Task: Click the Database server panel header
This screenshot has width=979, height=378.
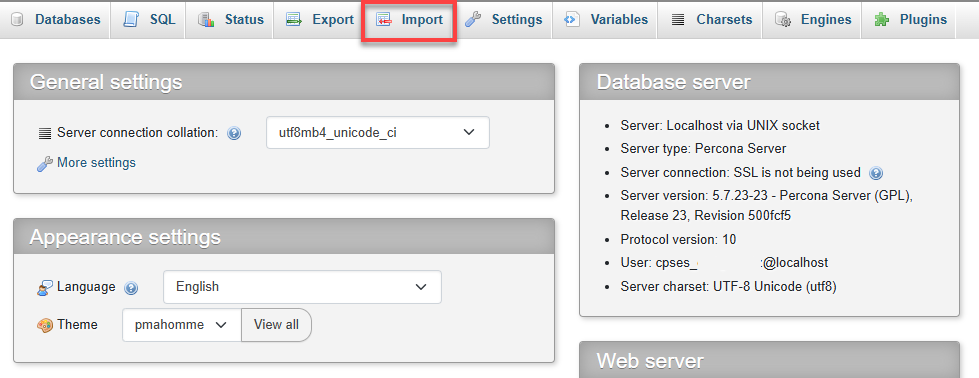Action: pyautogui.click(x=769, y=82)
